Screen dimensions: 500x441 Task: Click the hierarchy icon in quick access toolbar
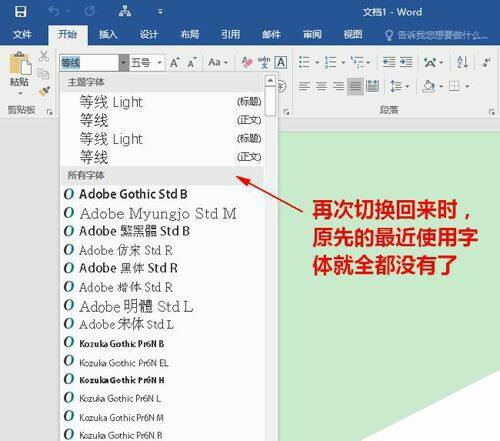[125, 11]
